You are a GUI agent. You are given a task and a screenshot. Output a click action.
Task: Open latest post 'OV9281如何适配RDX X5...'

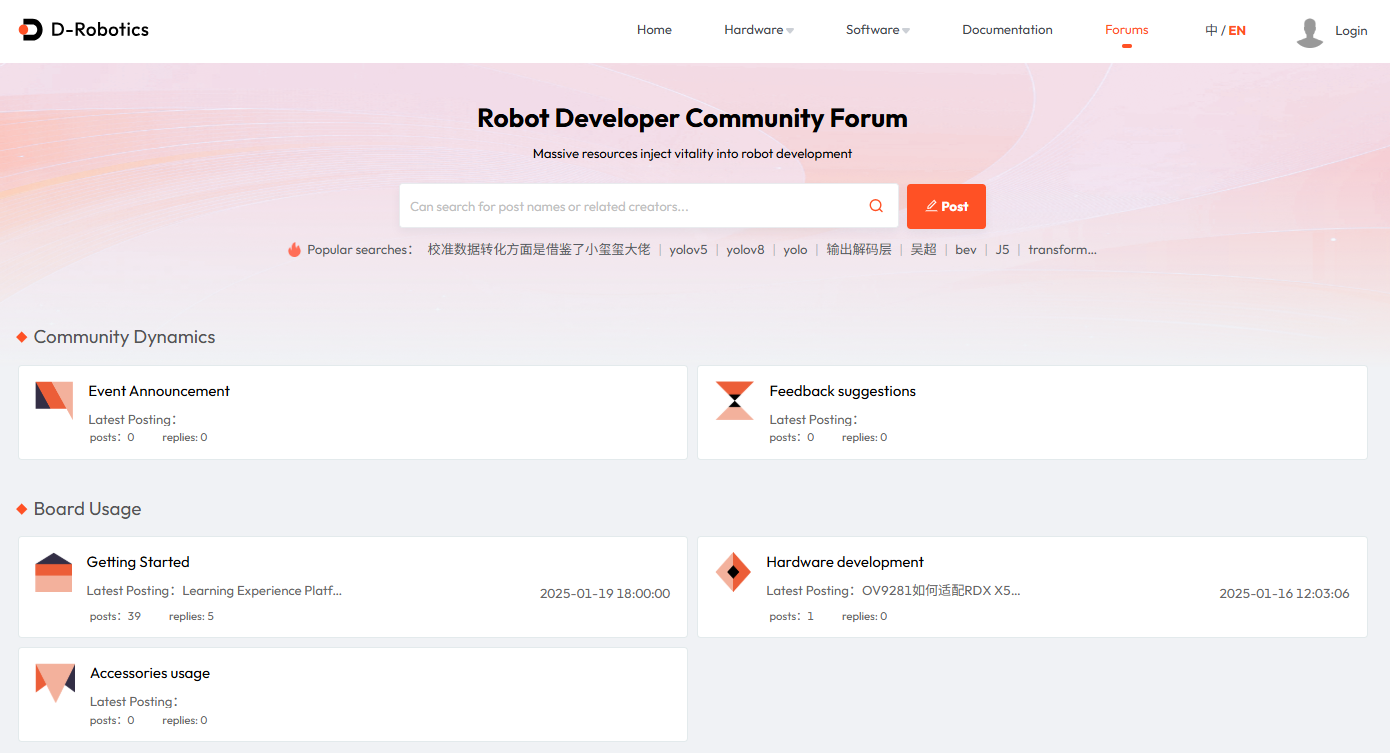click(x=941, y=591)
